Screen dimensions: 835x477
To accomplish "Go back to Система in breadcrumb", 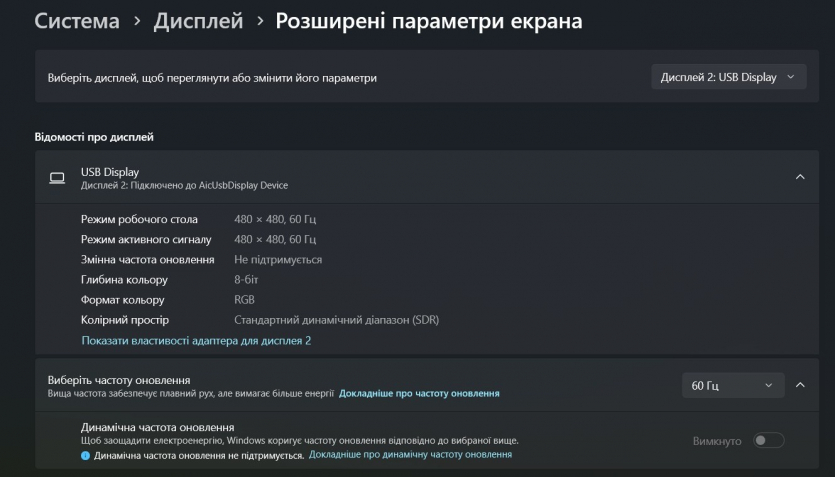I will (x=77, y=21).
